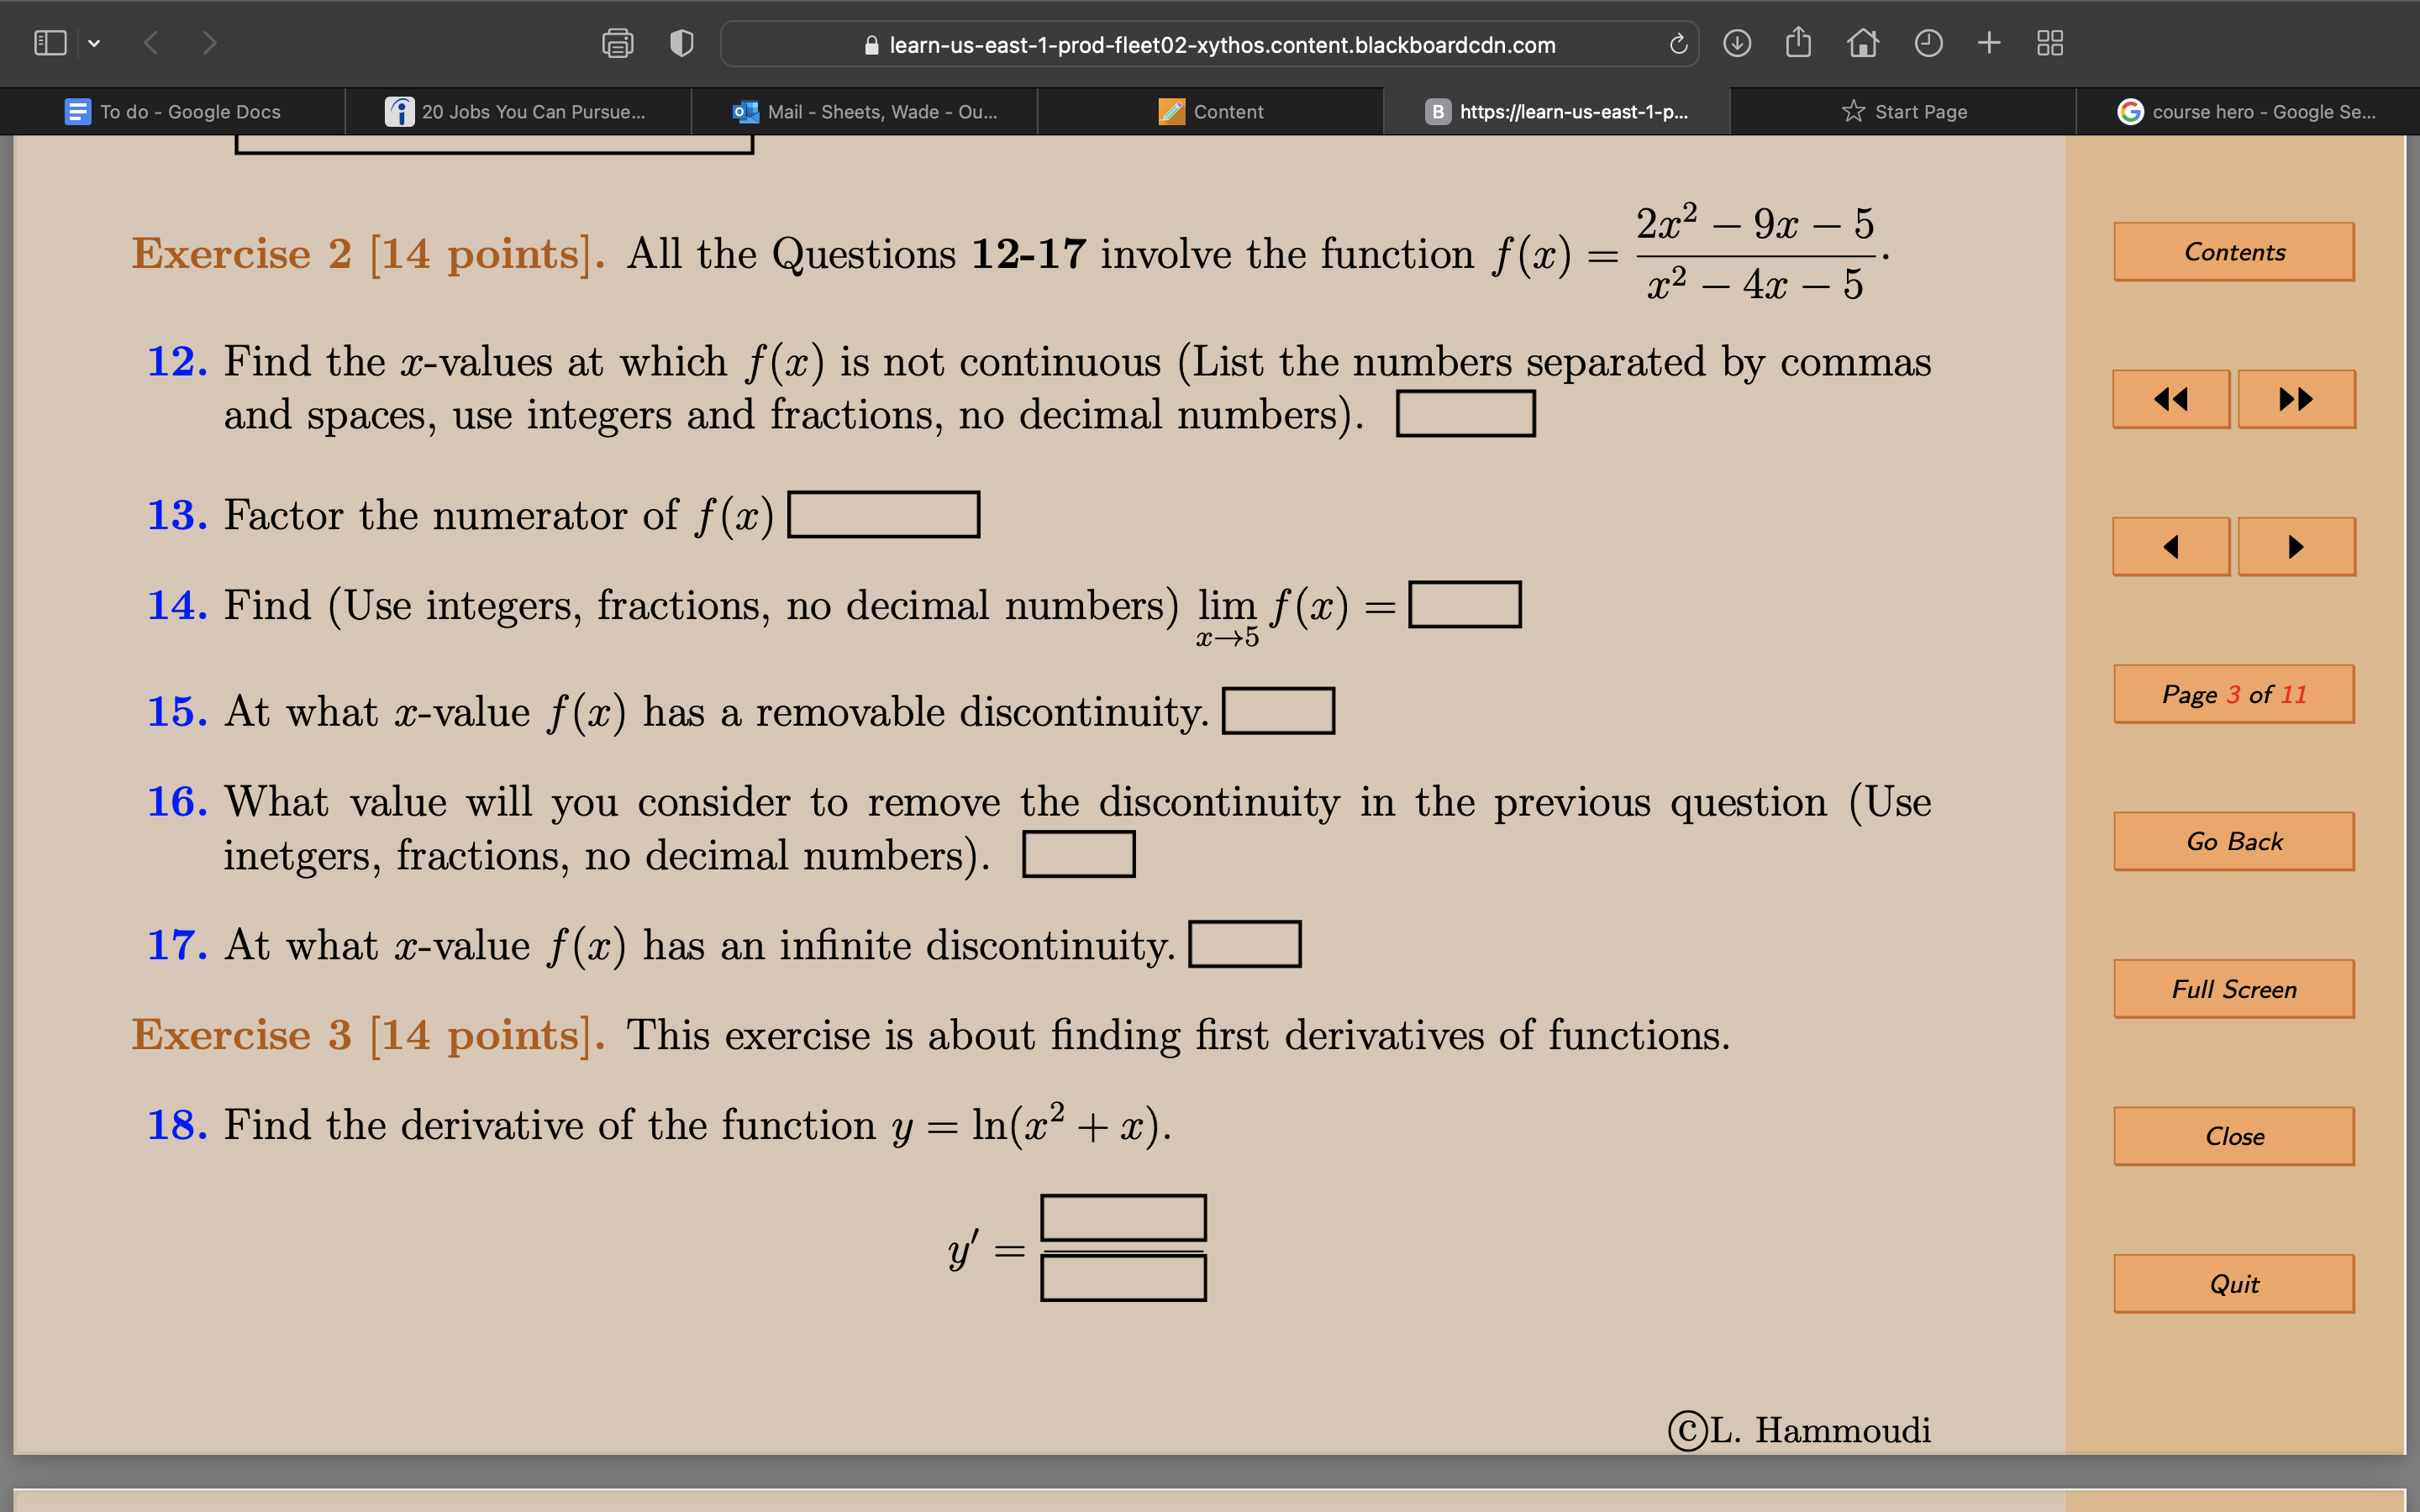Click the Contents button
Viewport: 2420px width, 1512px height.
click(2234, 252)
